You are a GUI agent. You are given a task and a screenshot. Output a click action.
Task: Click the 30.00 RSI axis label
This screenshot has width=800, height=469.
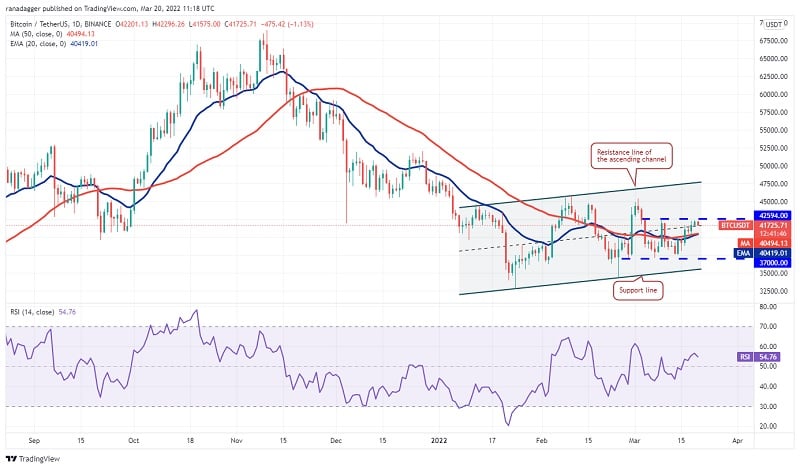pos(768,407)
